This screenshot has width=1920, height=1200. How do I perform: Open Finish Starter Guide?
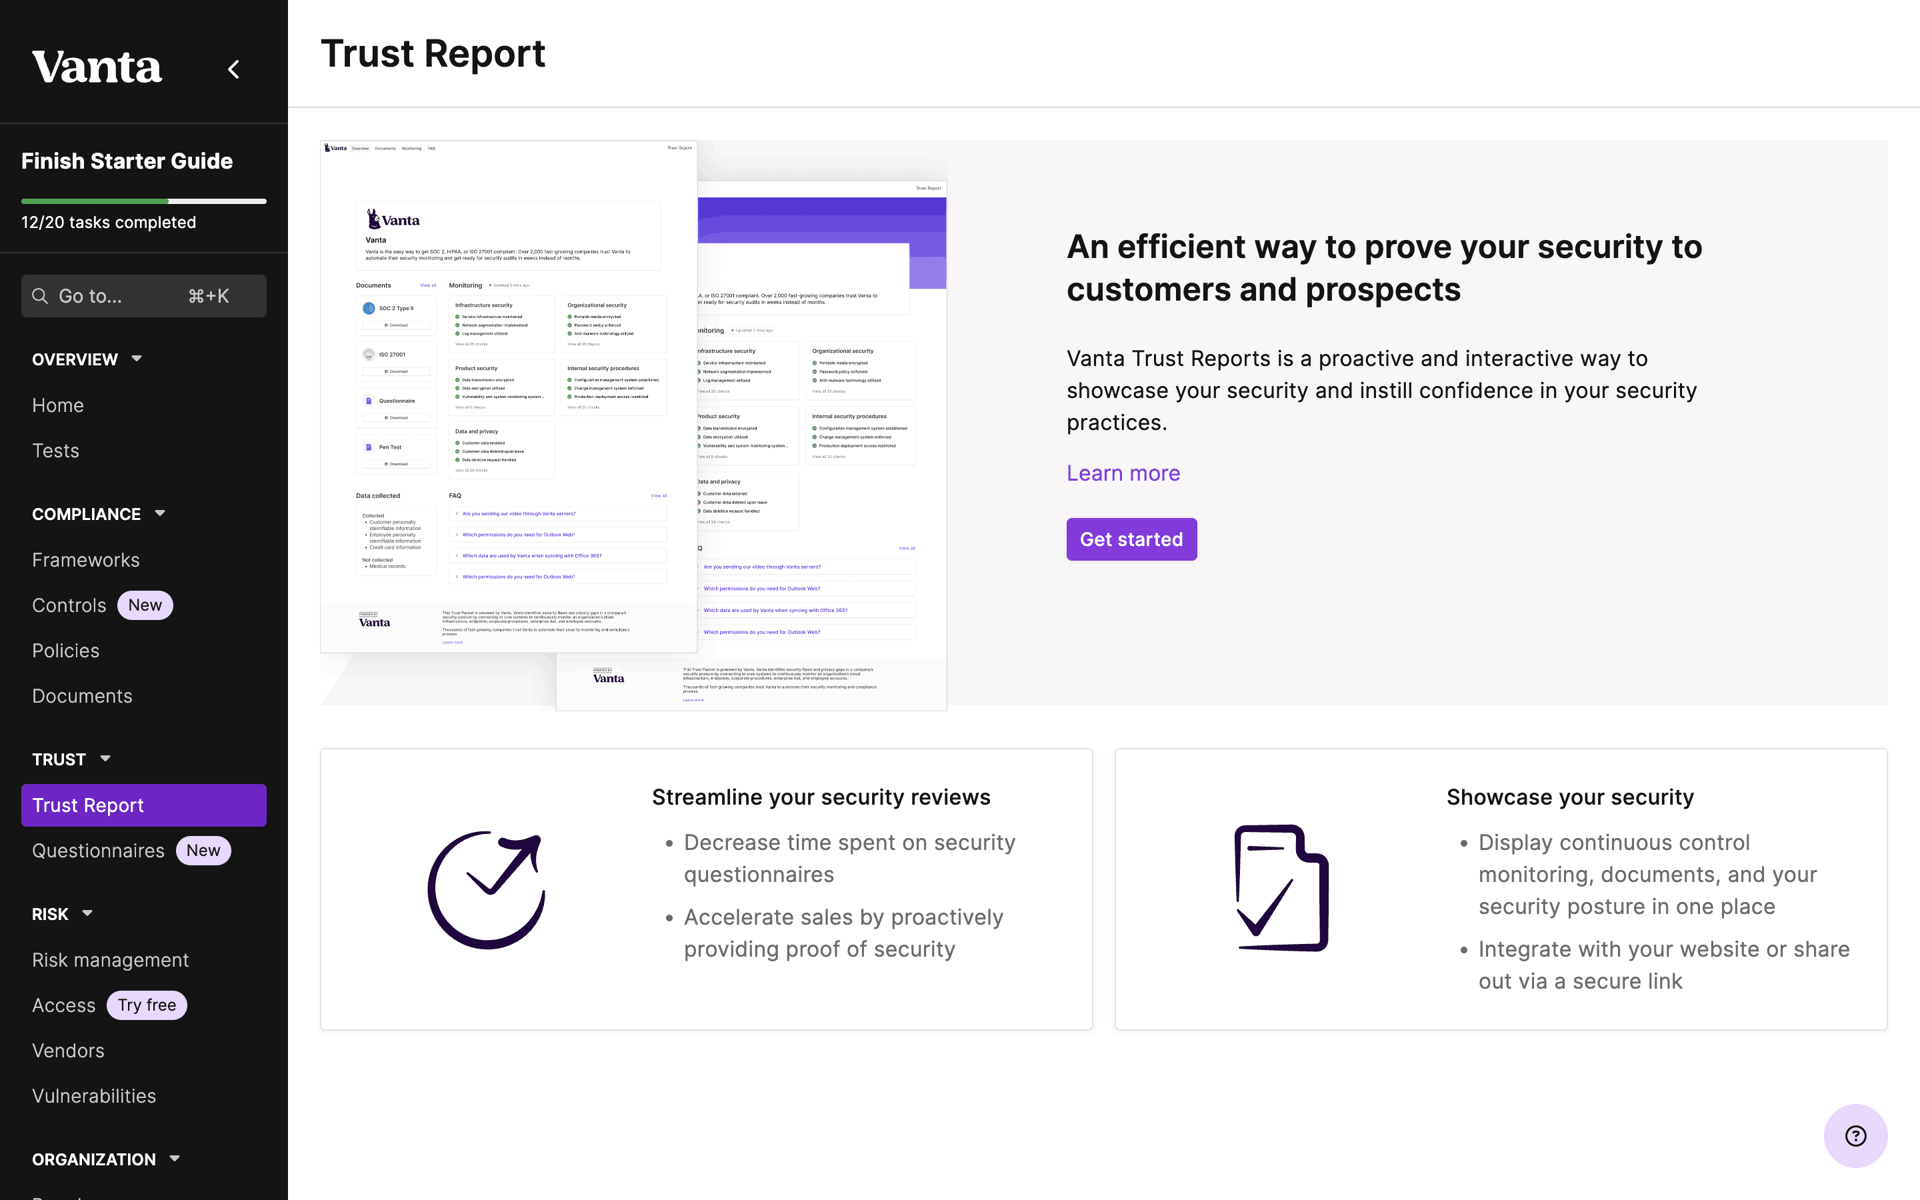127,161
